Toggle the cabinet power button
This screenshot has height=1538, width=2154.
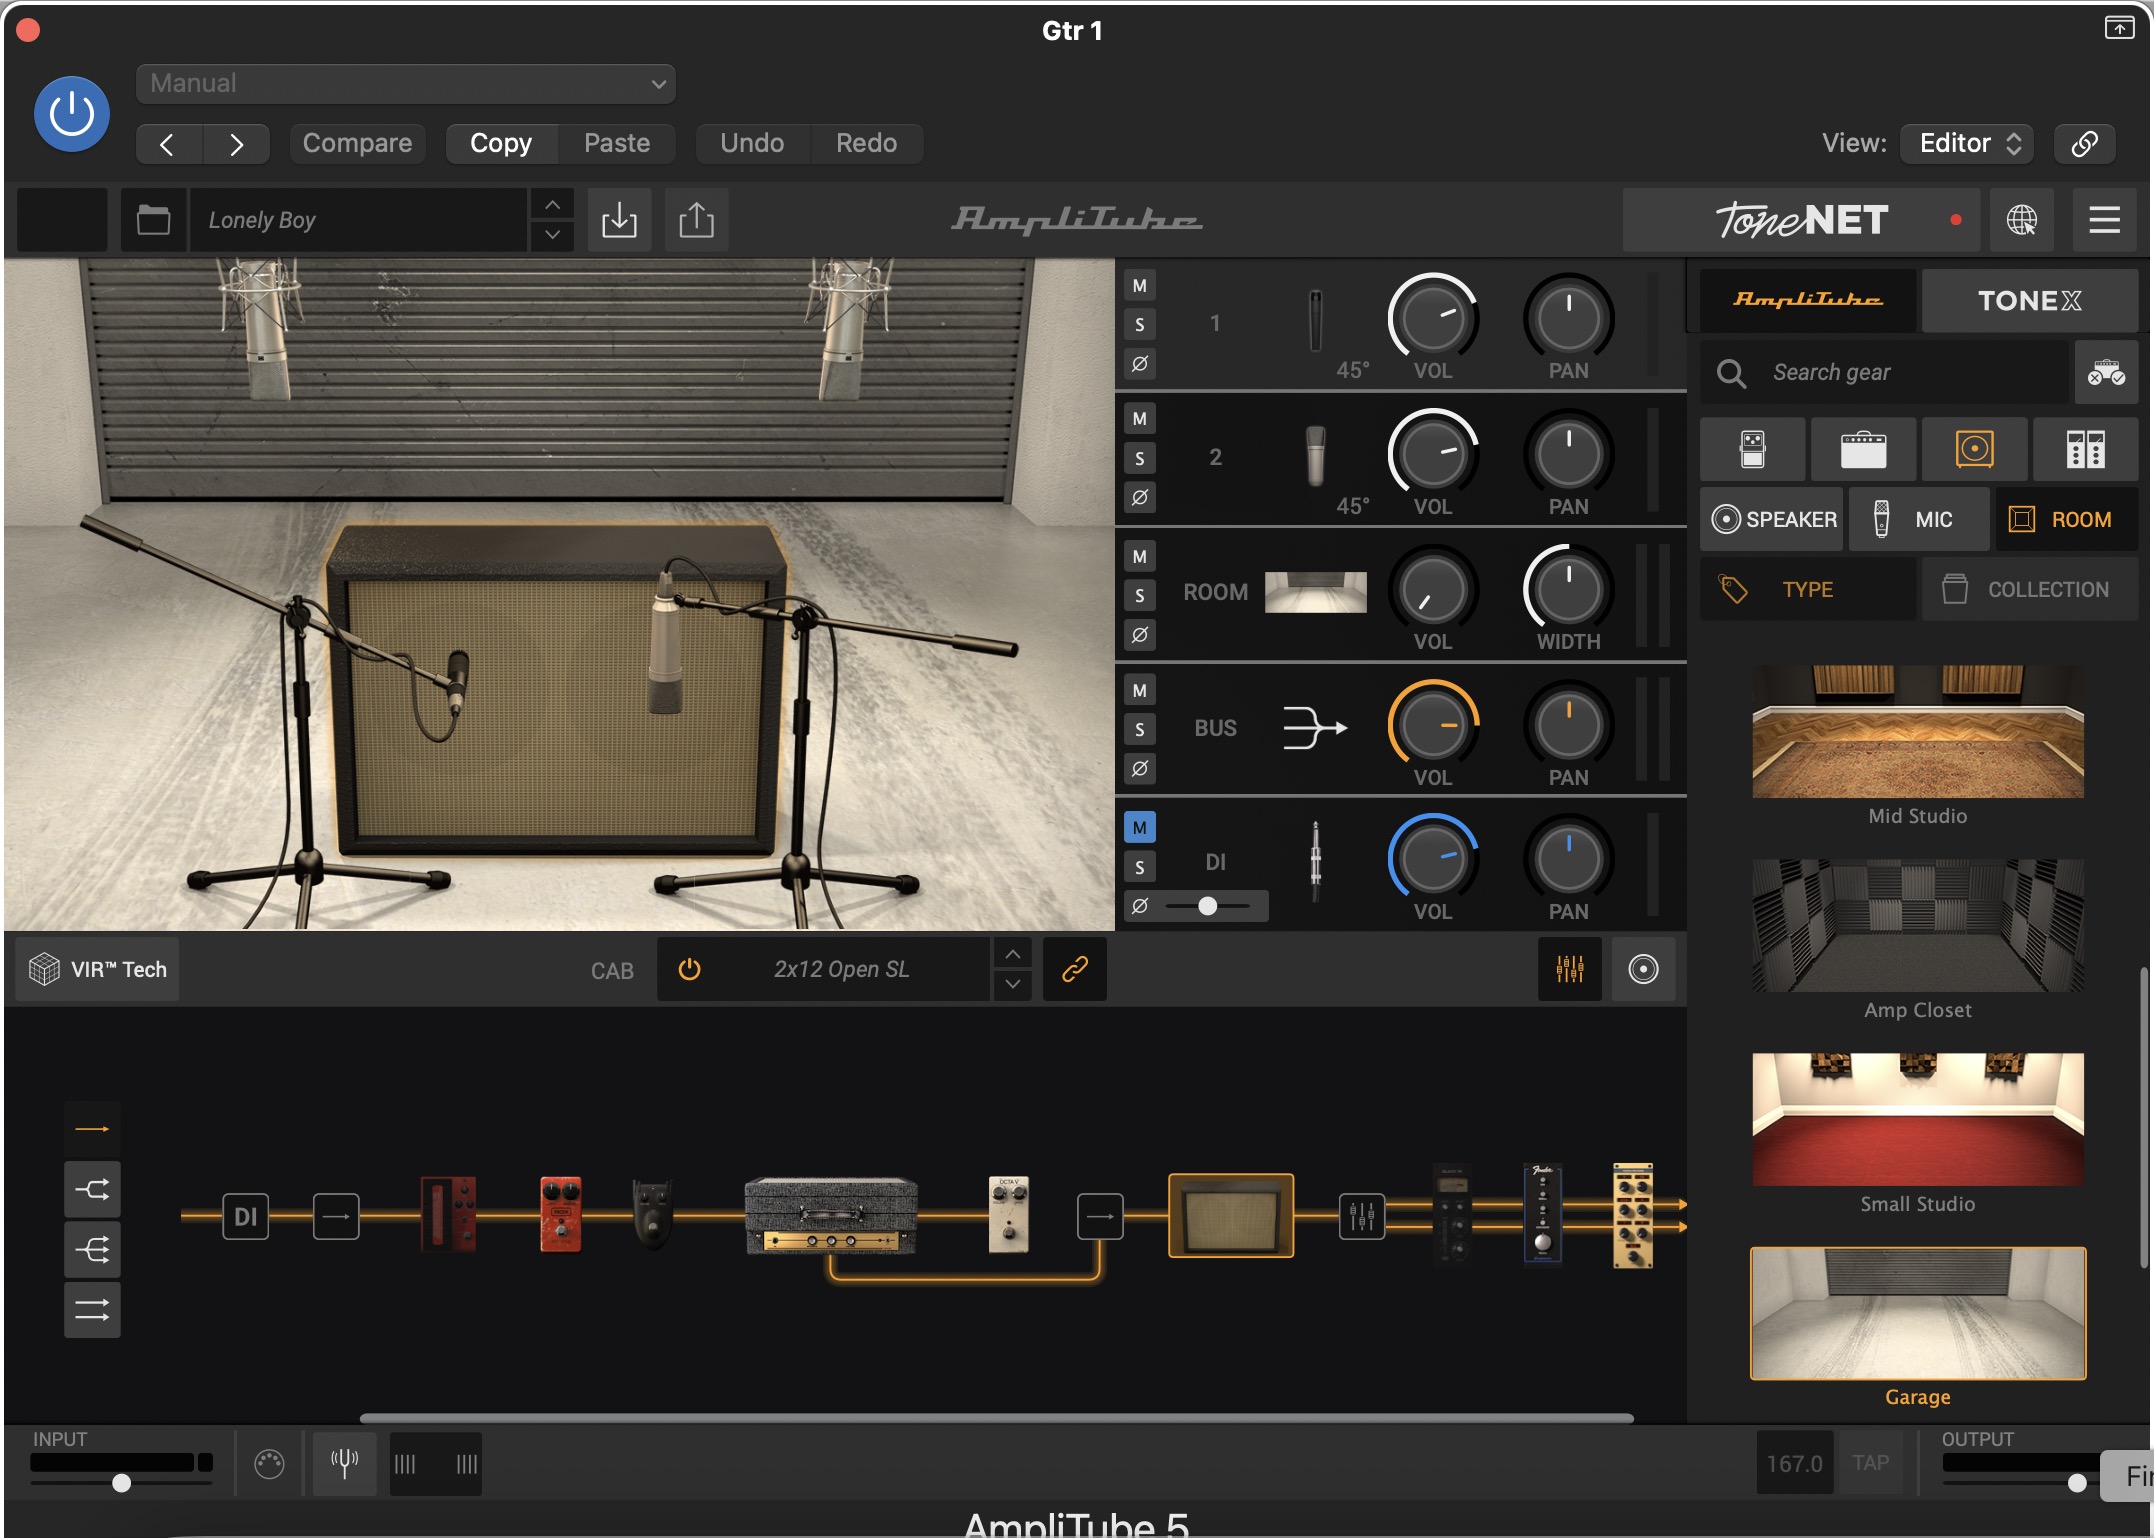point(689,969)
